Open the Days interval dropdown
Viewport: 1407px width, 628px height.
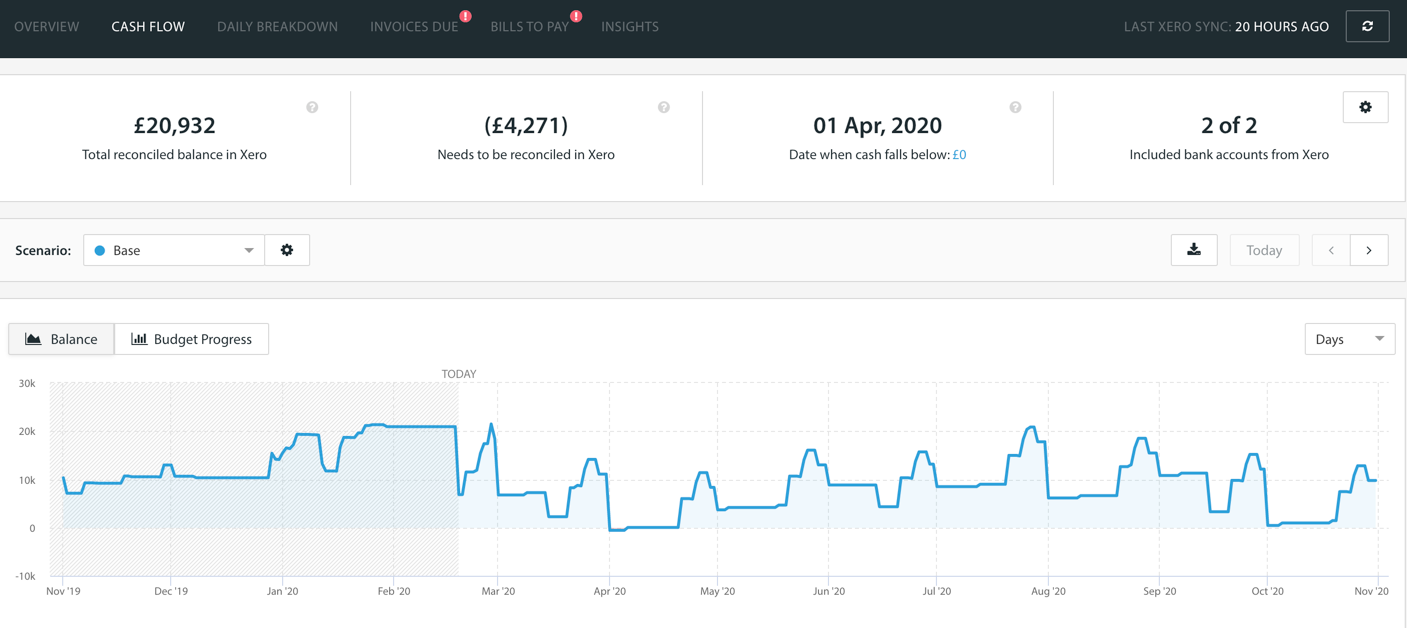1349,339
